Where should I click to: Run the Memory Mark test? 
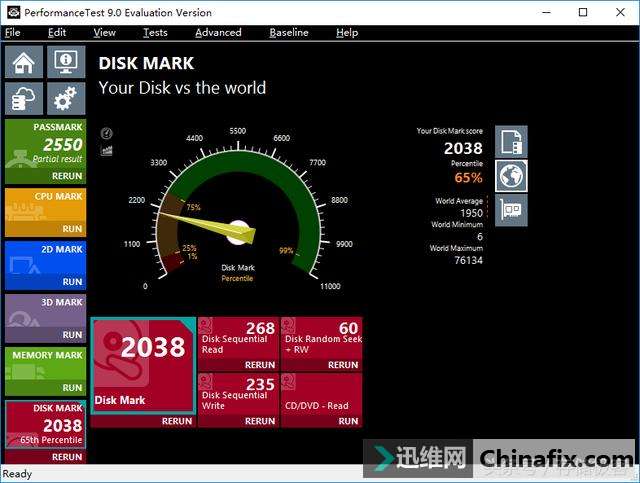pos(72,388)
